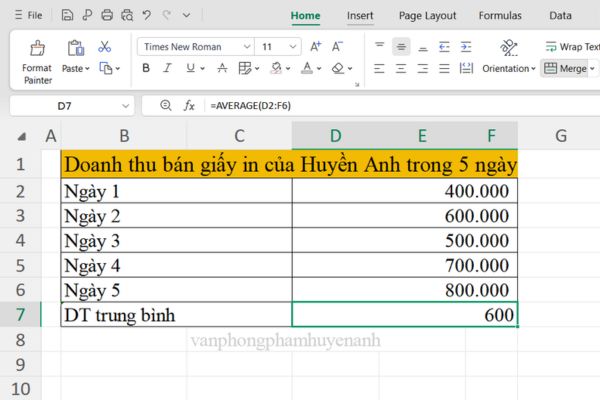
Task: Click the Paste clipboard icon
Action: (x=76, y=48)
